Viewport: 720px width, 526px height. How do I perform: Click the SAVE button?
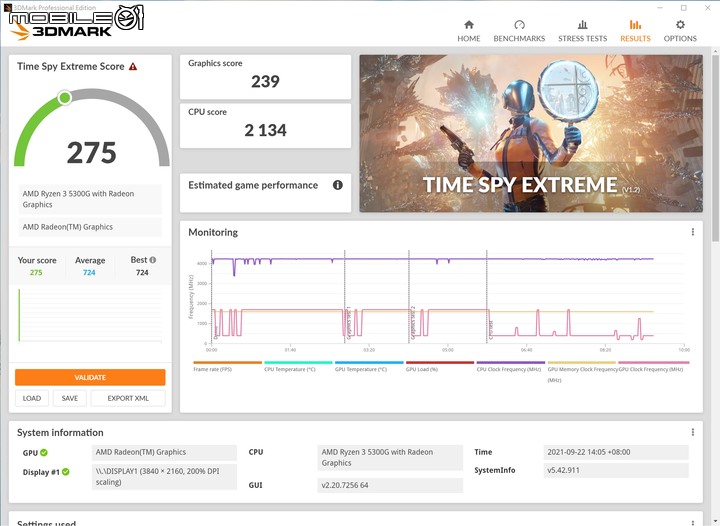pos(70,398)
